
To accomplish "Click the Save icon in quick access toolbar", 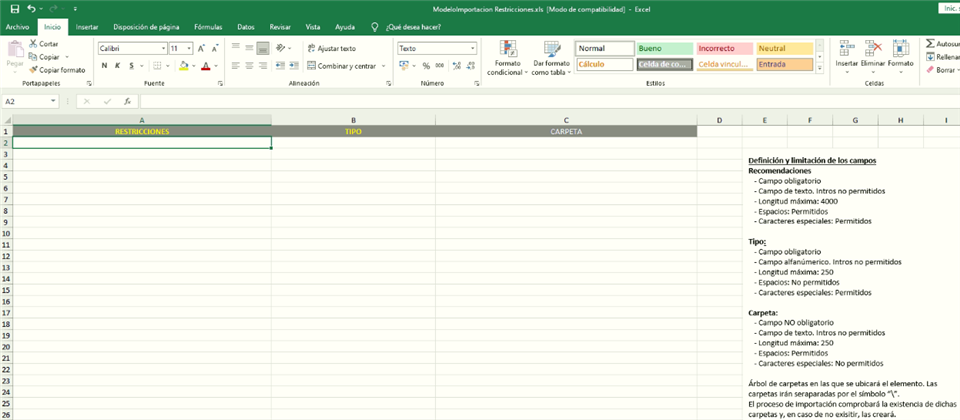I will click(x=13, y=8).
